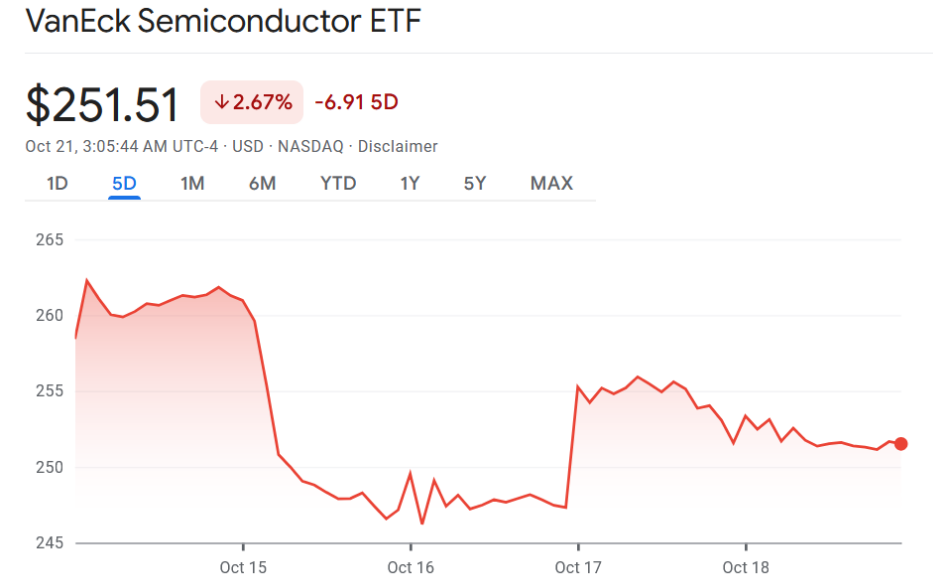933x587 pixels.
Task: Open the 1M time range tab
Action: (192, 183)
